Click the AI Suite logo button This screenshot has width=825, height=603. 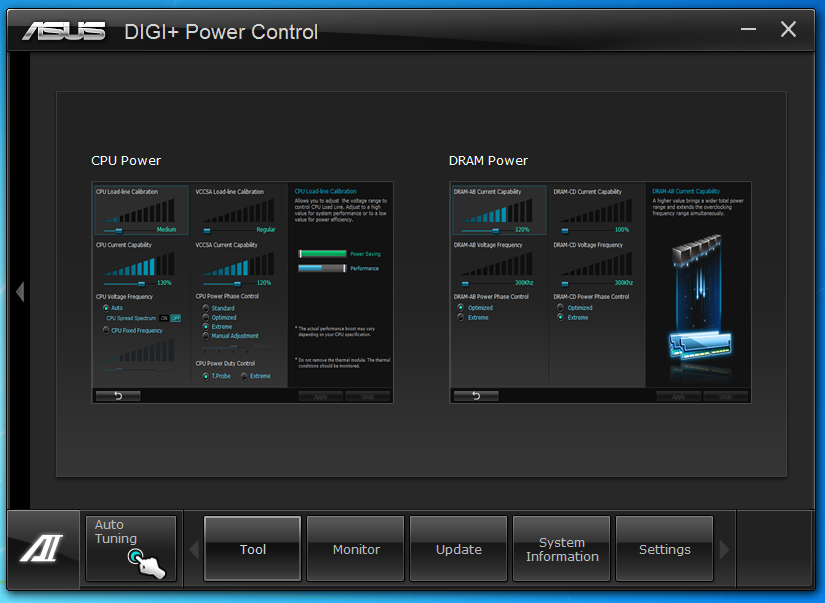(43, 548)
